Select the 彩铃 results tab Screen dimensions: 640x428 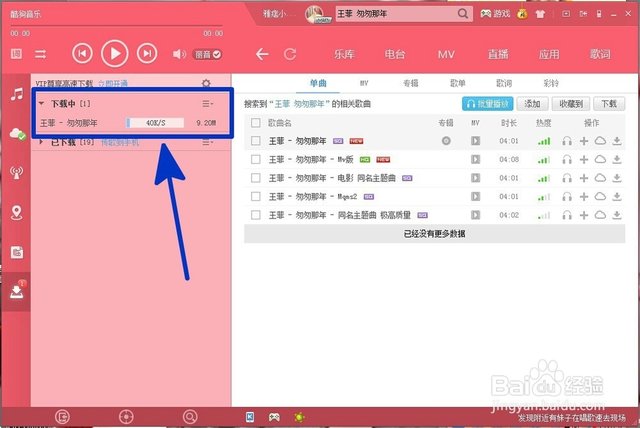(551, 83)
